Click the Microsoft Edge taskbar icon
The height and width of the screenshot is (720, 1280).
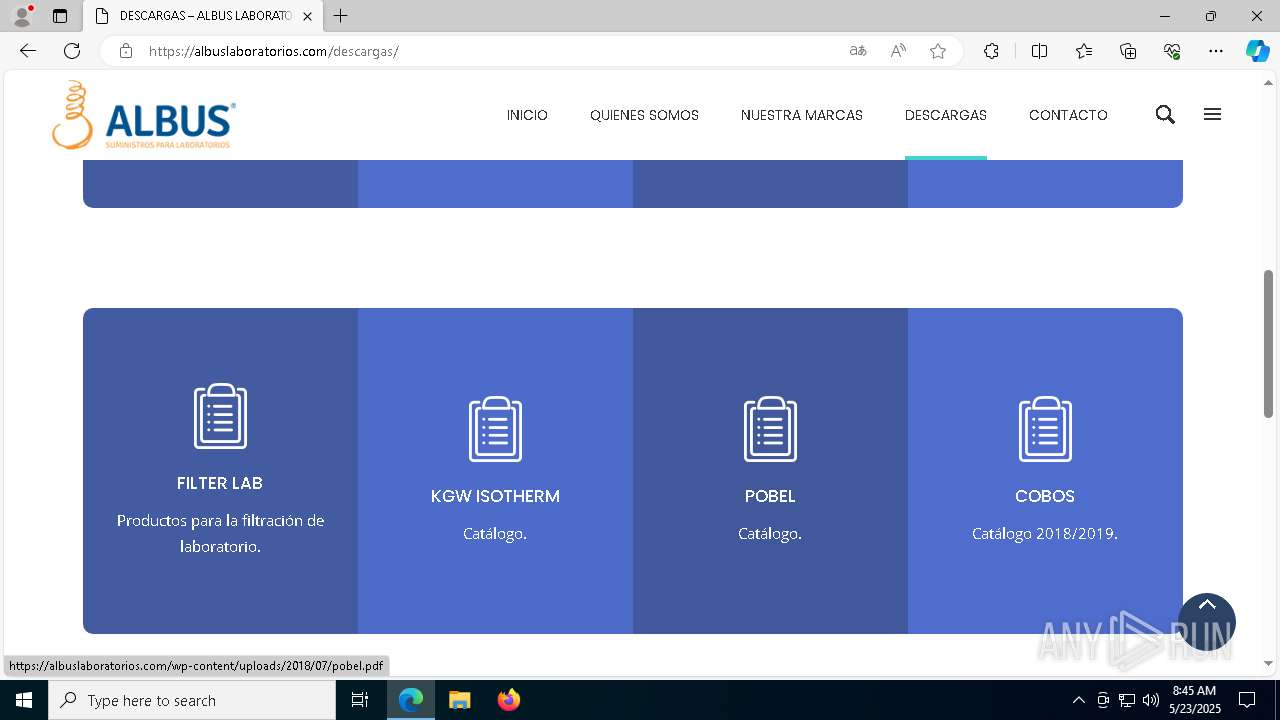tap(411, 700)
